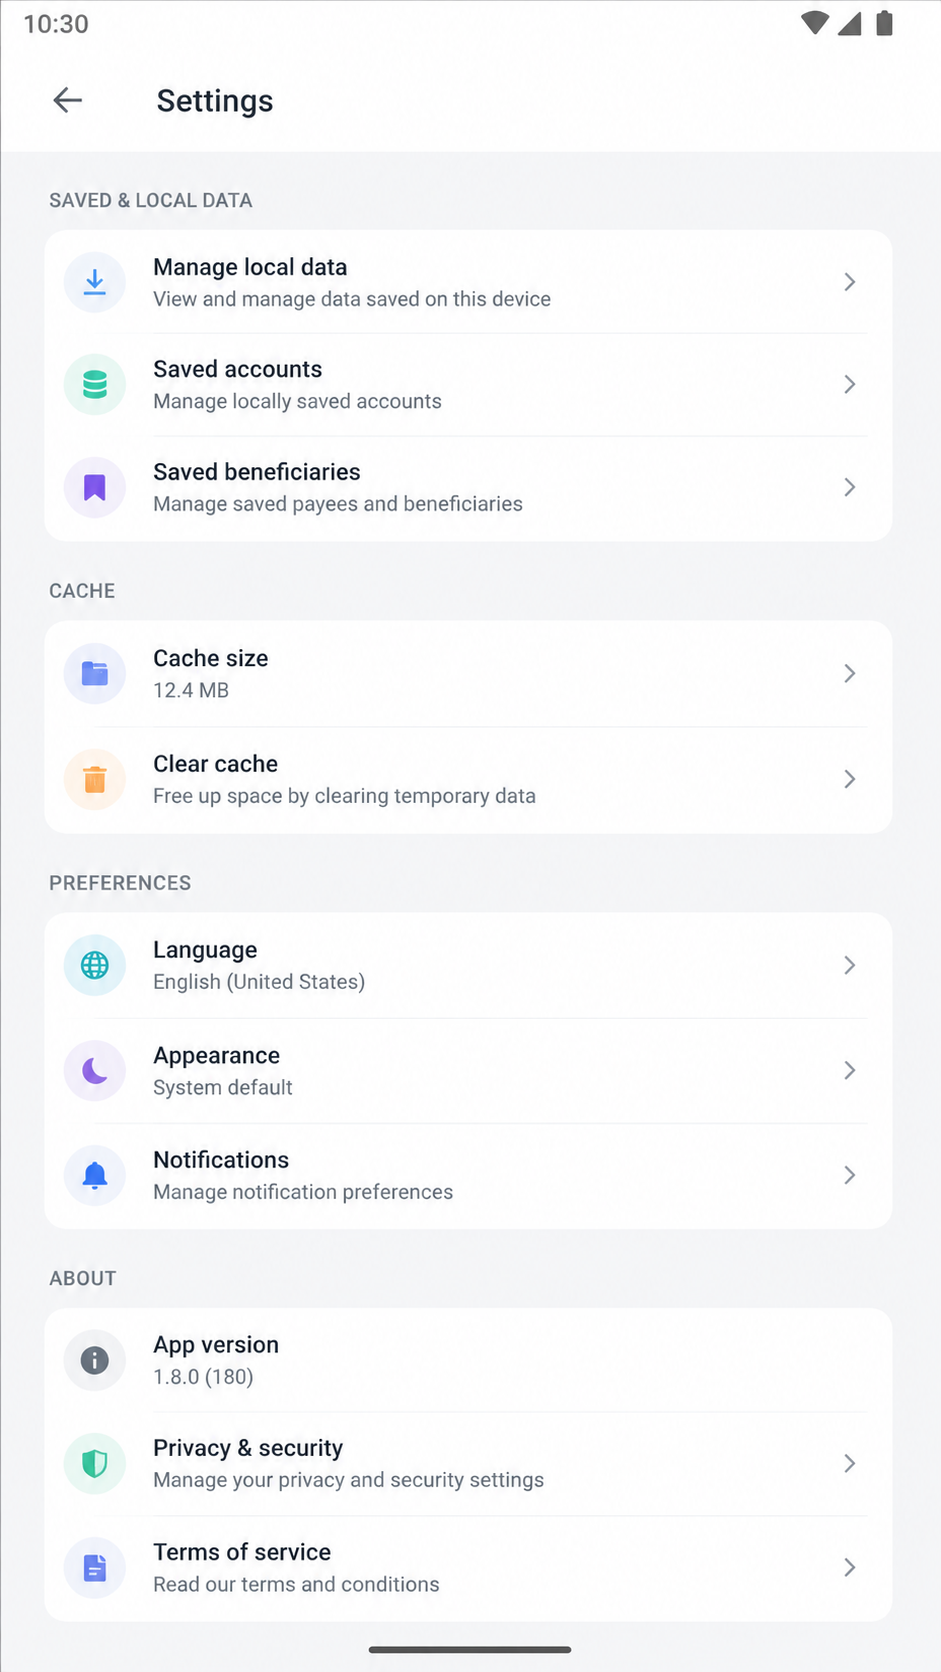941x1672 pixels.
Task: Open Terms of service text link
Action: (x=242, y=1552)
